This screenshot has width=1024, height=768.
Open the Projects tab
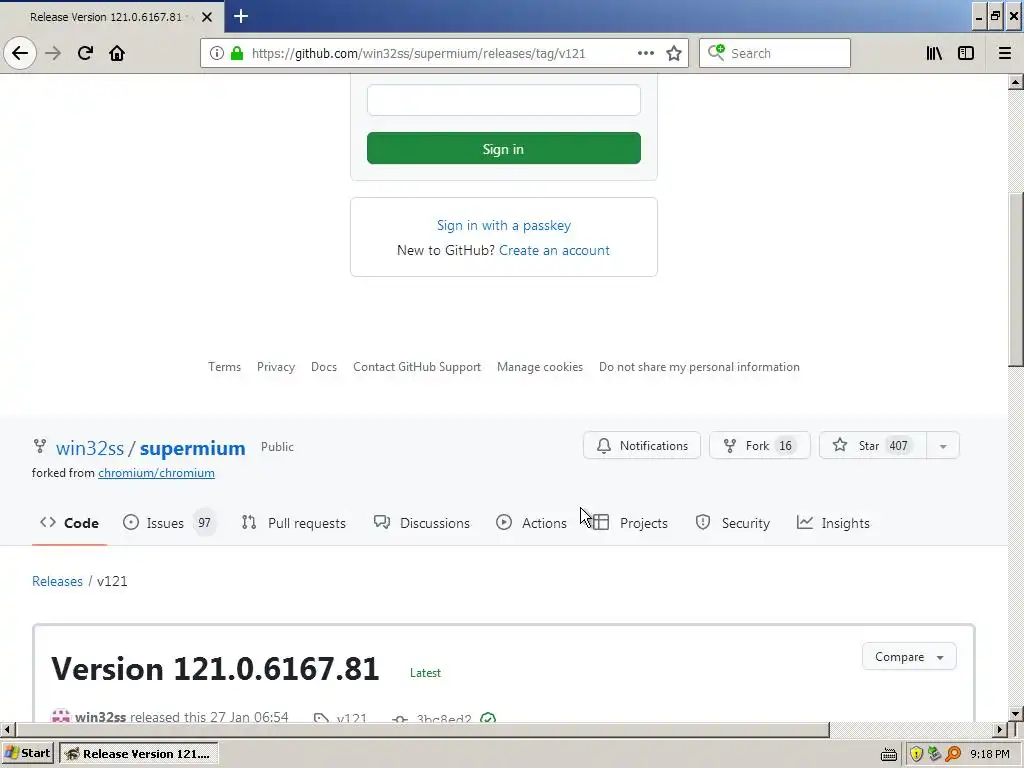[x=630, y=523]
